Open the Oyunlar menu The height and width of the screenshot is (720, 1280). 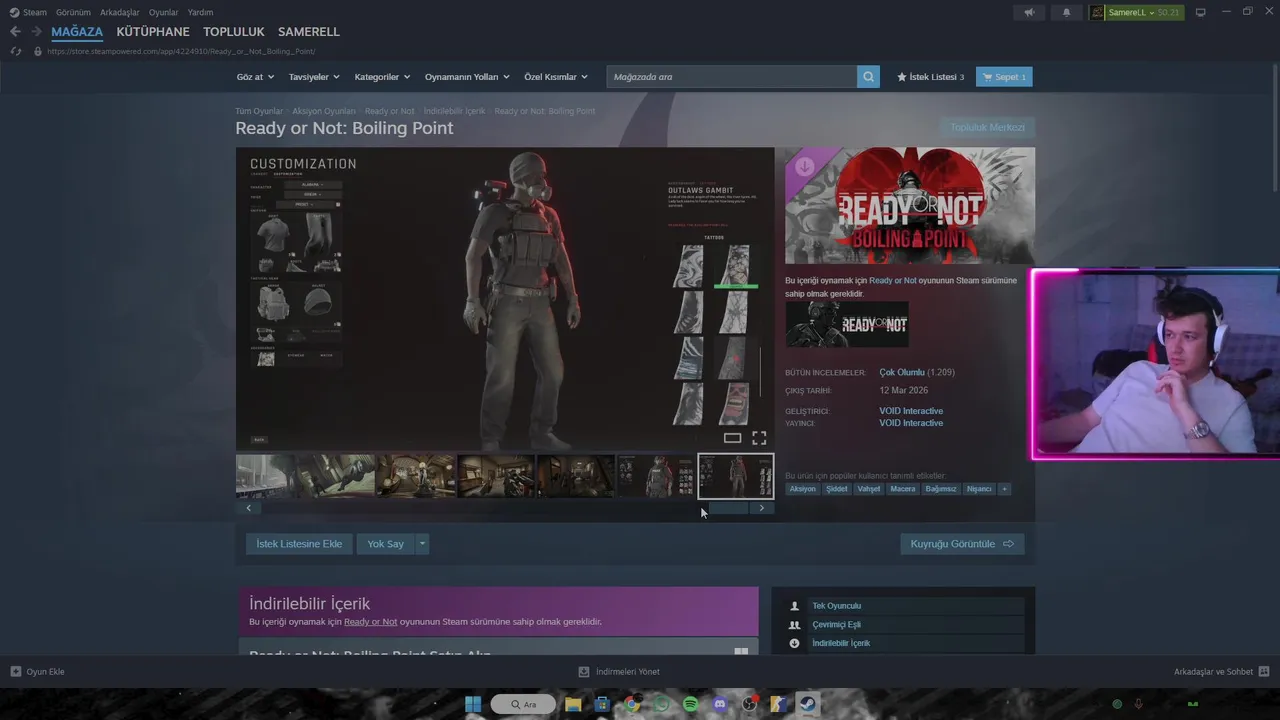[x=164, y=13]
